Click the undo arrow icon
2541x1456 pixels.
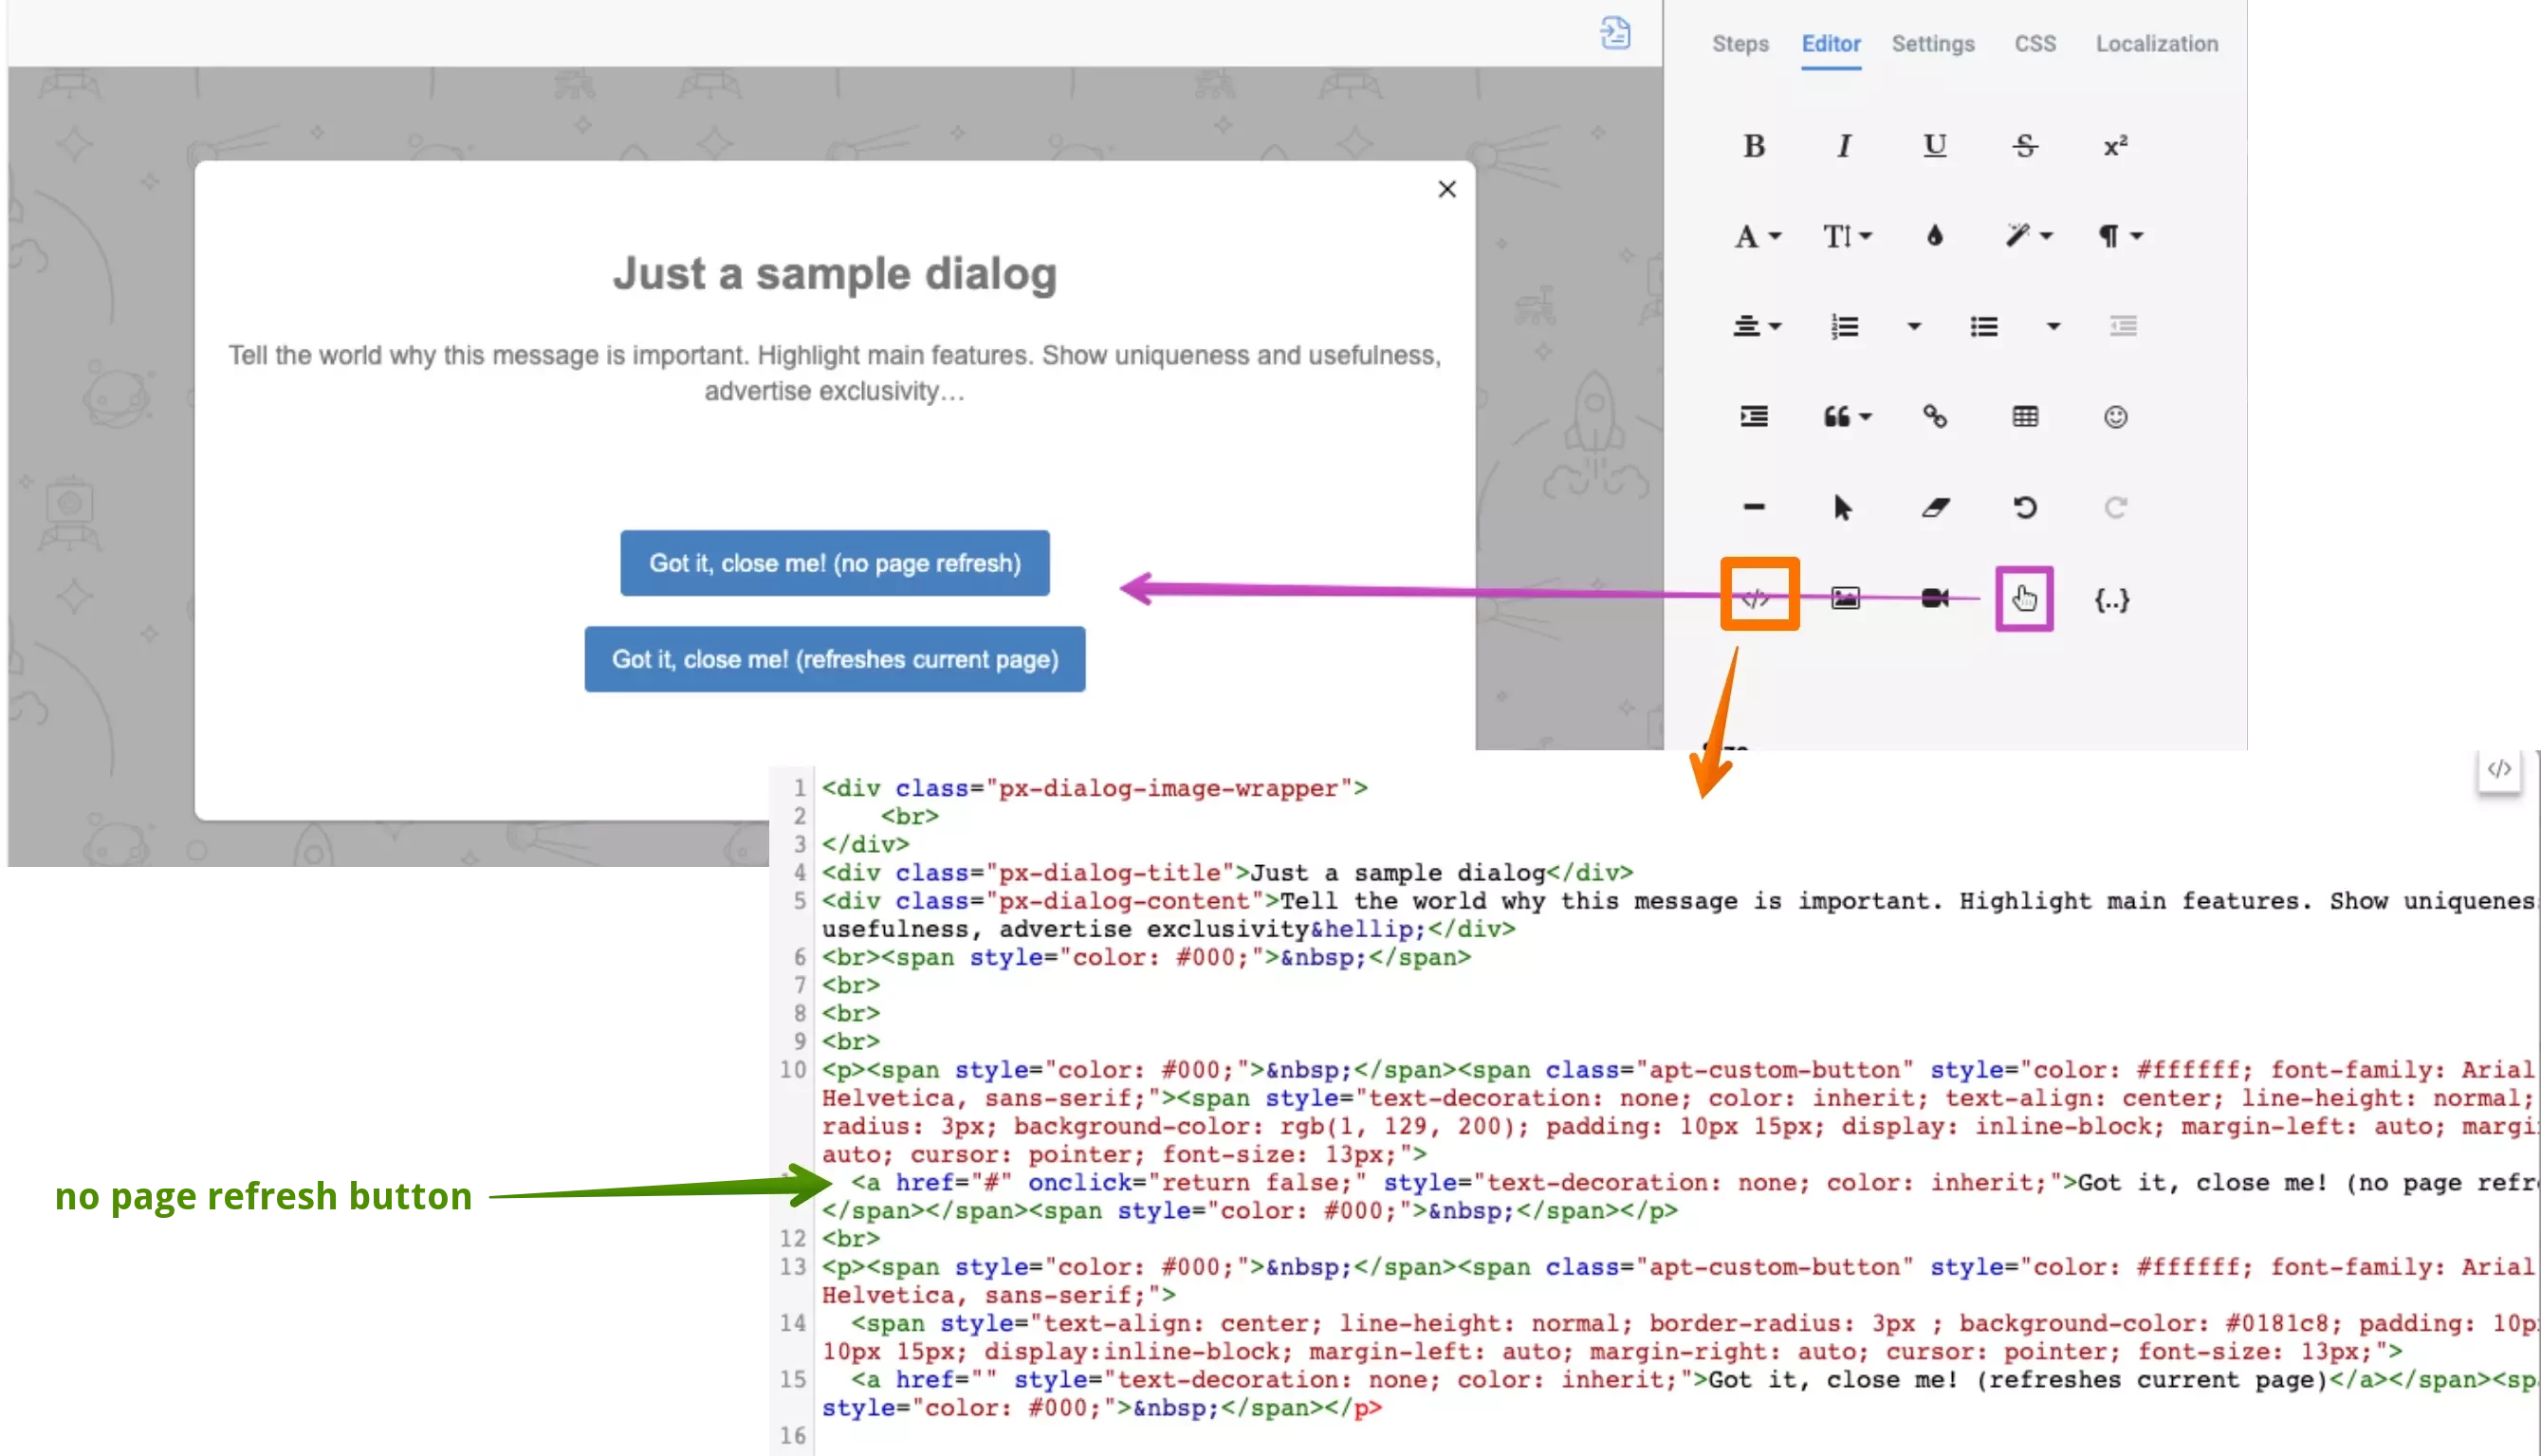tap(2024, 508)
